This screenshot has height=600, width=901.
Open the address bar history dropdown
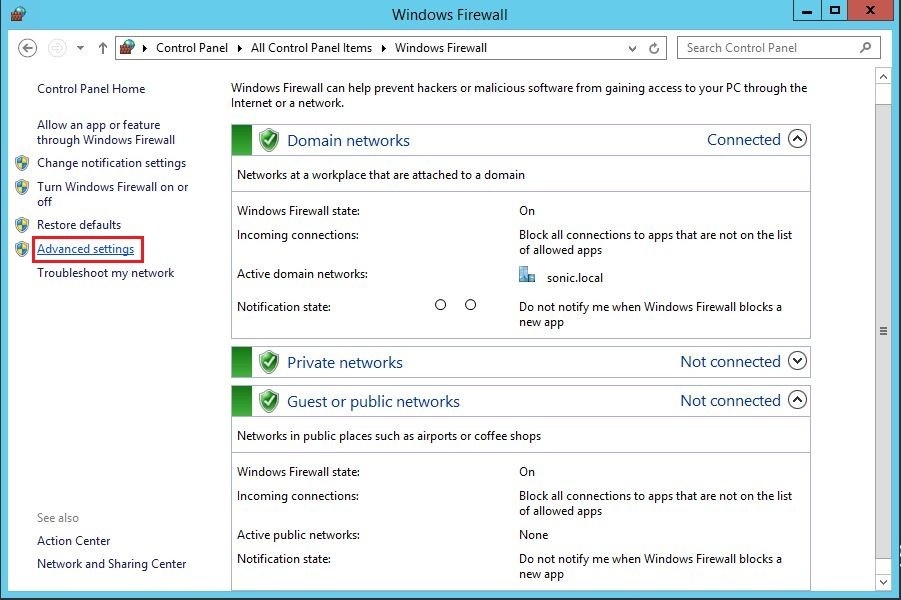(x=632, y=49)
